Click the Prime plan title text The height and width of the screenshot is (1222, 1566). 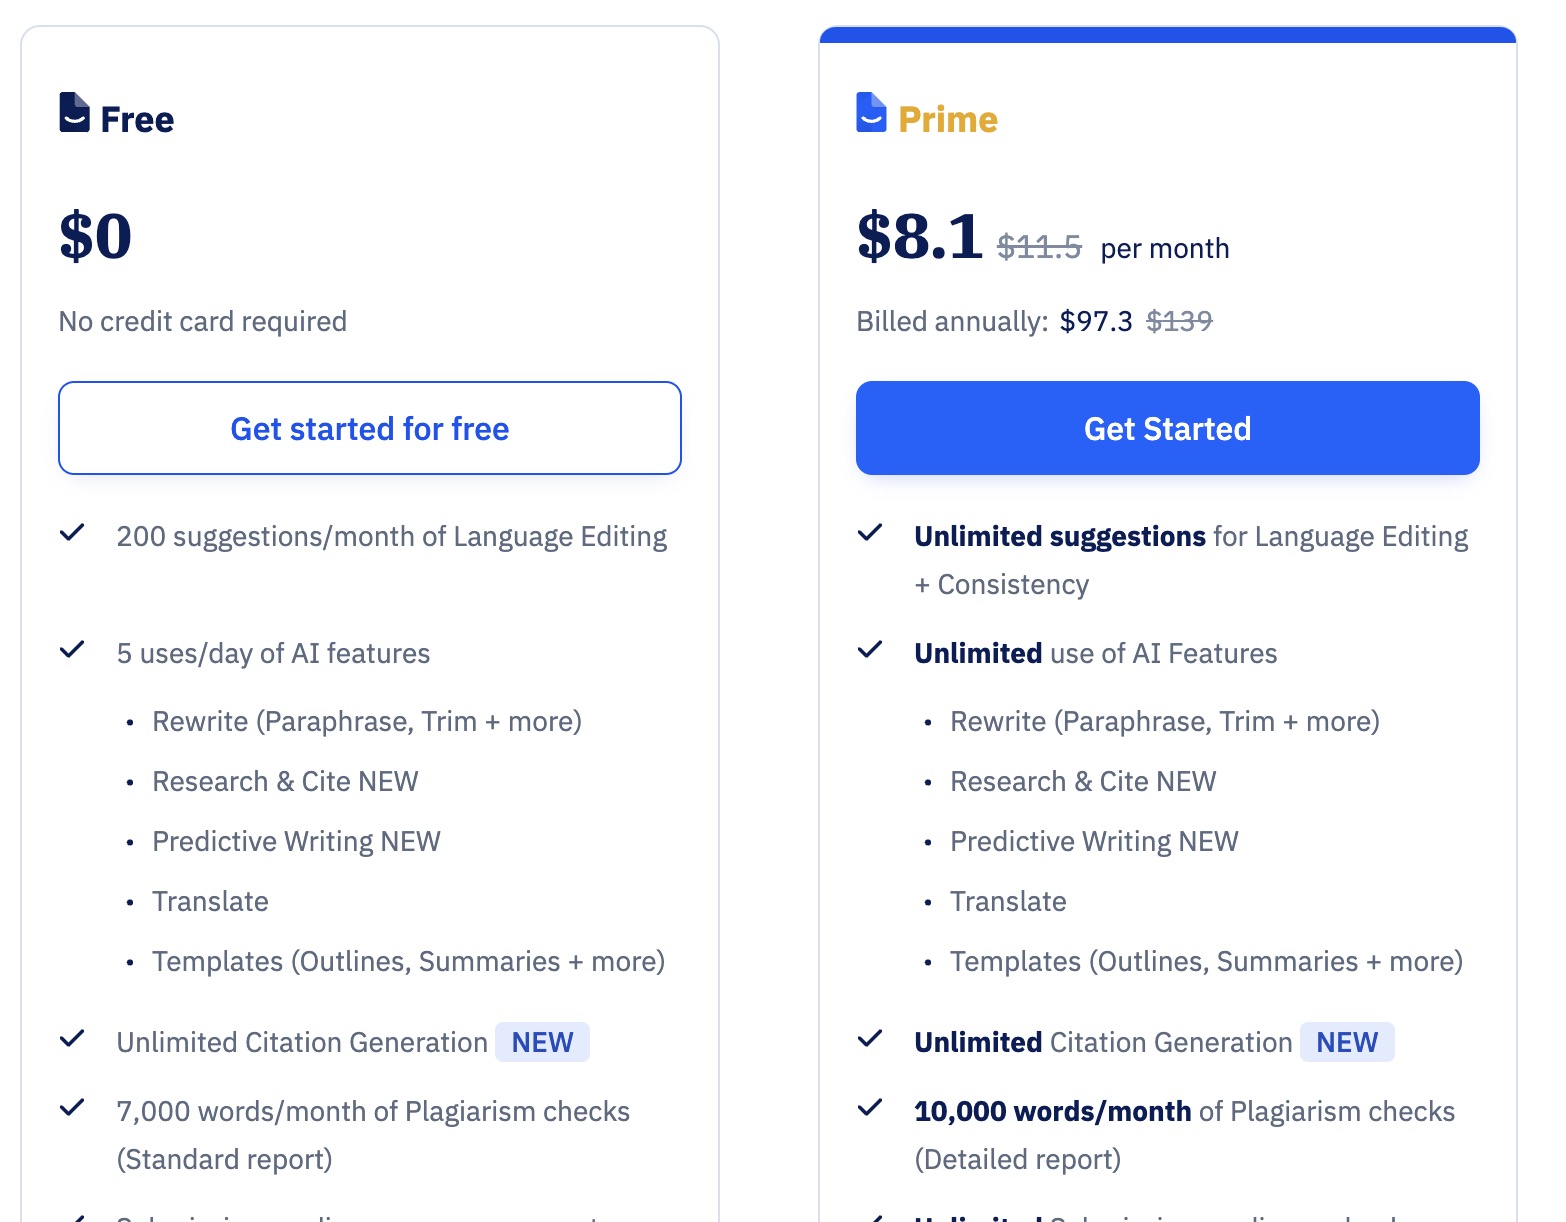point(948,120)
